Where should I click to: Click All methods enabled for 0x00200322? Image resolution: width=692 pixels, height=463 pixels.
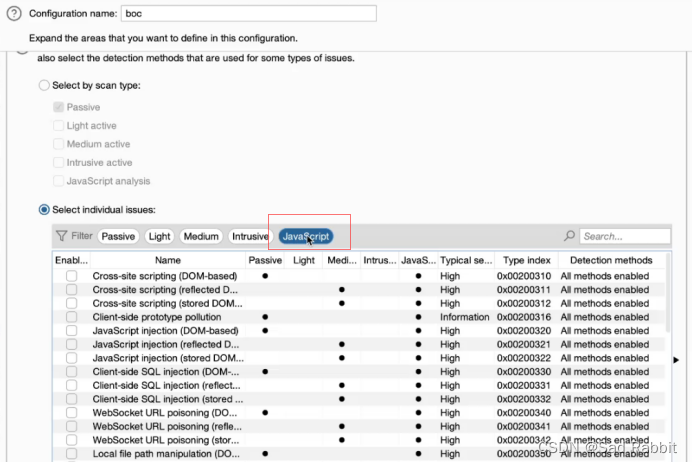pyautogui.click(x=605, y=358)
